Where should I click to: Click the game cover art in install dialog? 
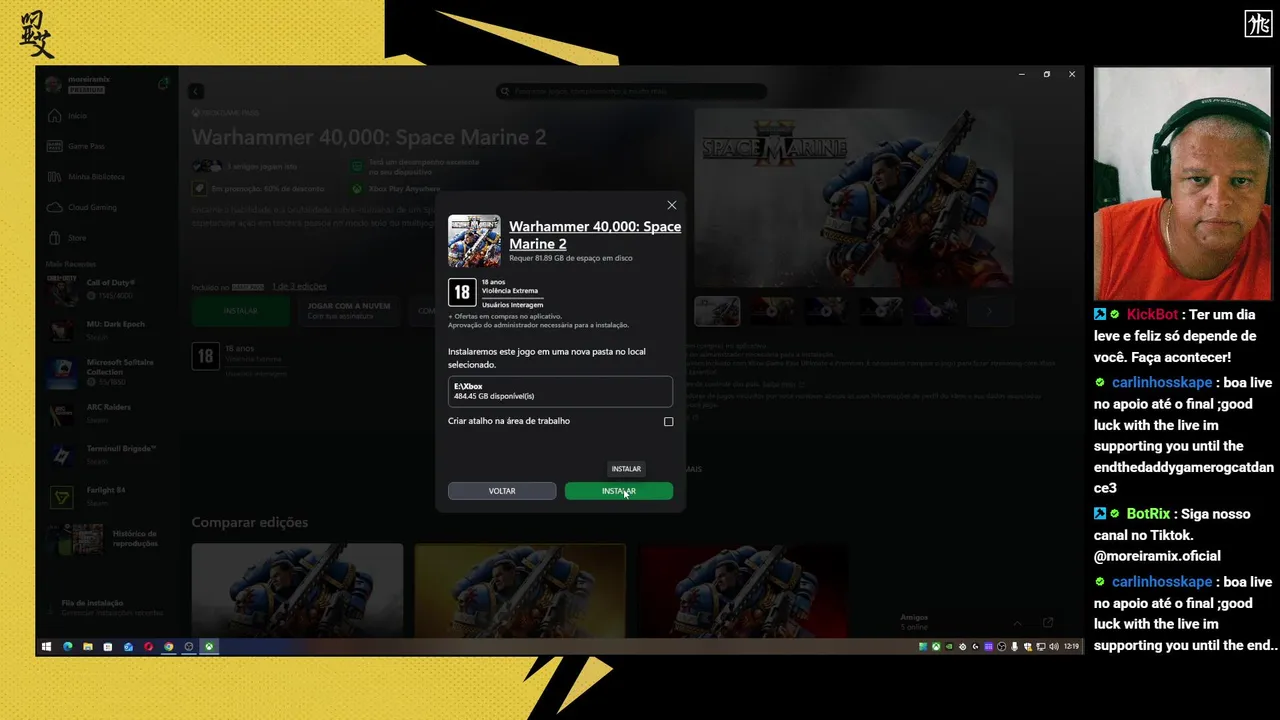[474, 241]
